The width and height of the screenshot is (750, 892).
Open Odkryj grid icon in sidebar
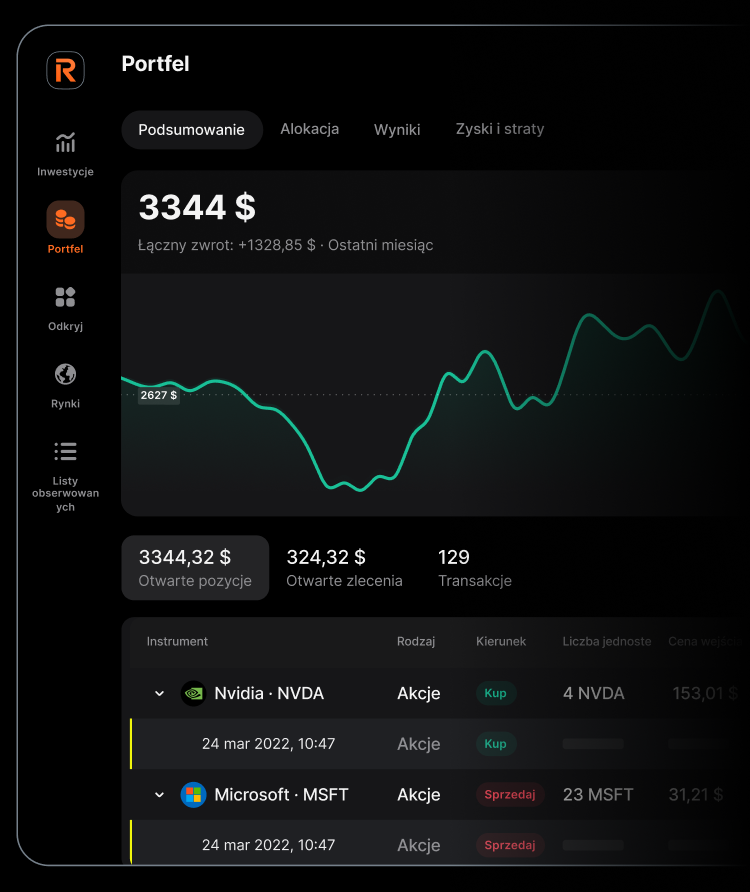pos(65,297)
